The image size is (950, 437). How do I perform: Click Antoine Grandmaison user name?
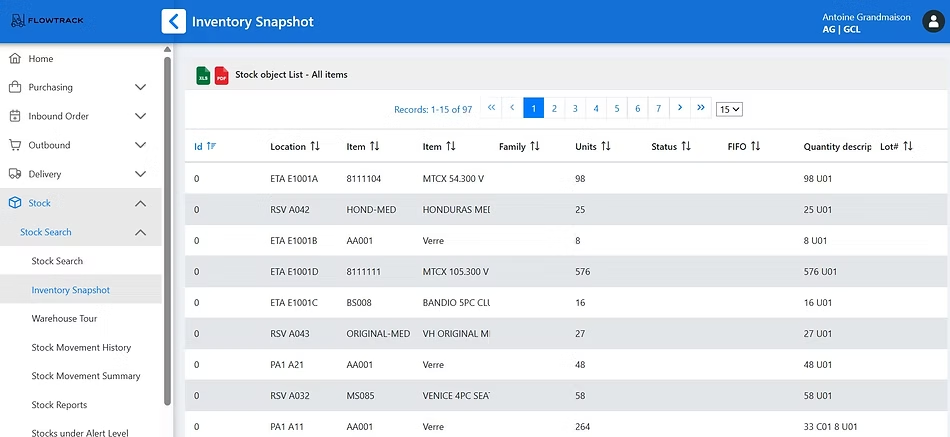coord(866,17)
